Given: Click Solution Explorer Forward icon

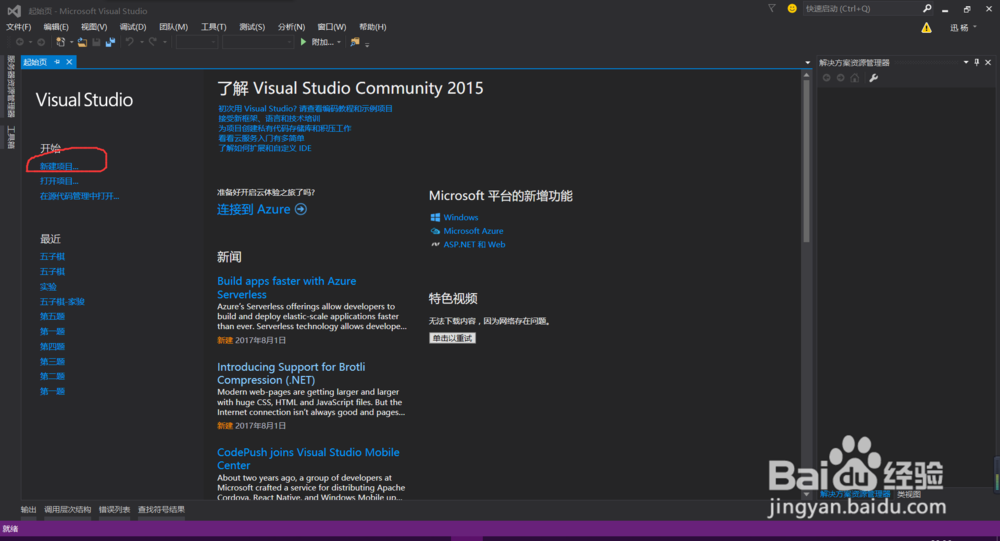Looking at the screenshot, I should (841, 78).
